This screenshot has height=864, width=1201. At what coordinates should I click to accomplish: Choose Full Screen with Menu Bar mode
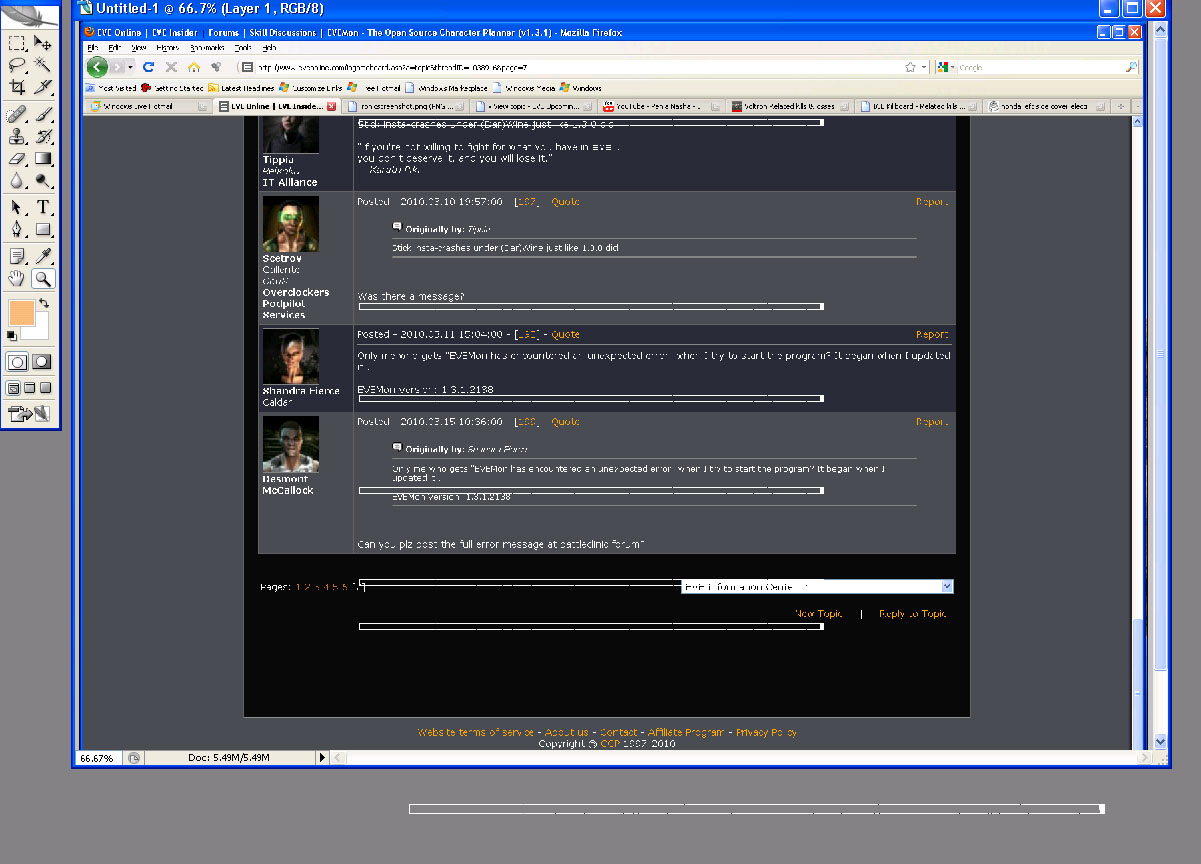(x=30, y=388)
